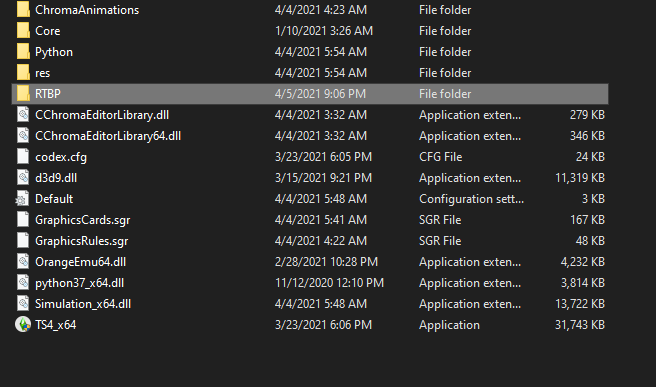Select the CChromaEditorLibrary64.dll file name
The image size is (656, 387).
click(x=108, y=136)
